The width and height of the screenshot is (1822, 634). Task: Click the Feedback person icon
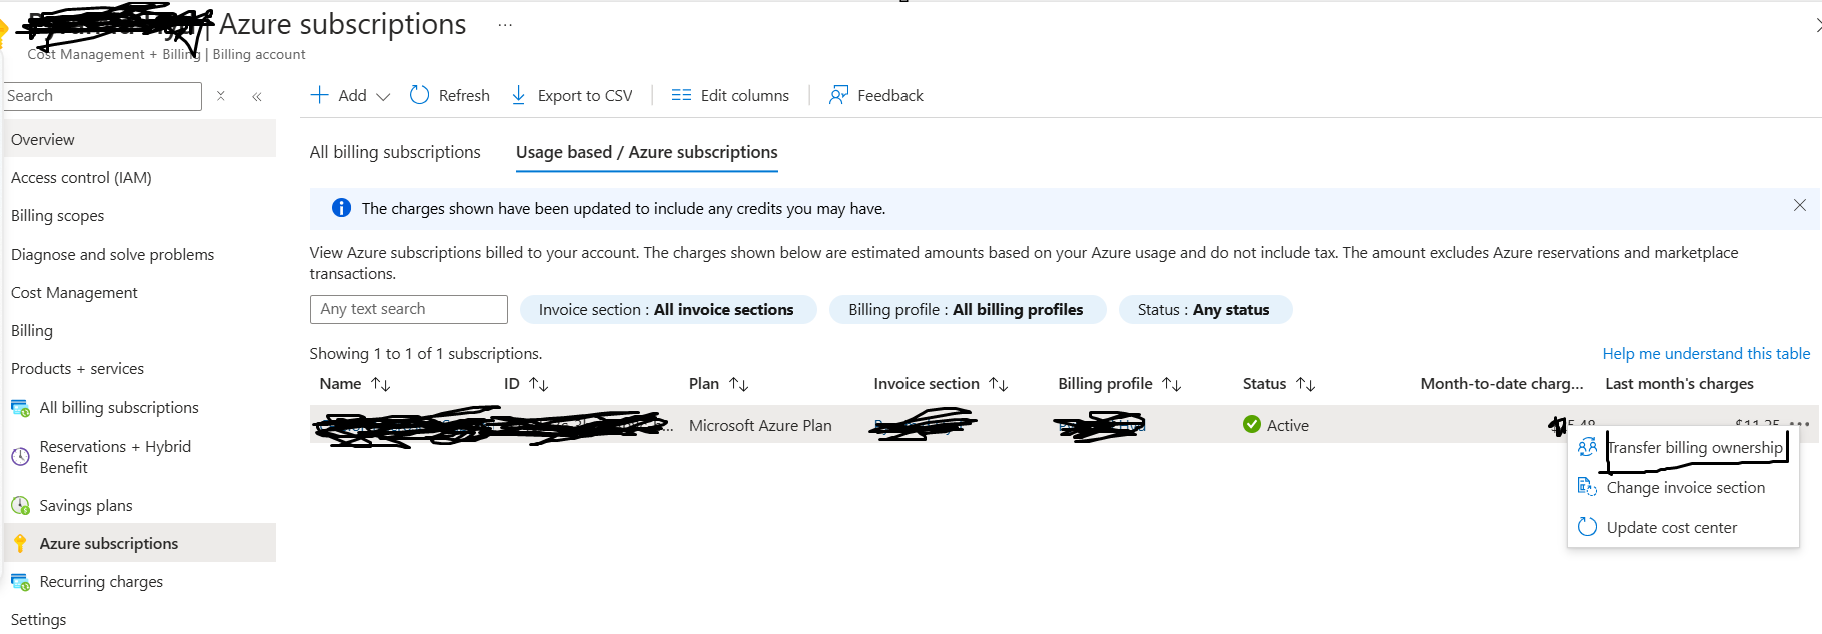click(x=838, y=95)
